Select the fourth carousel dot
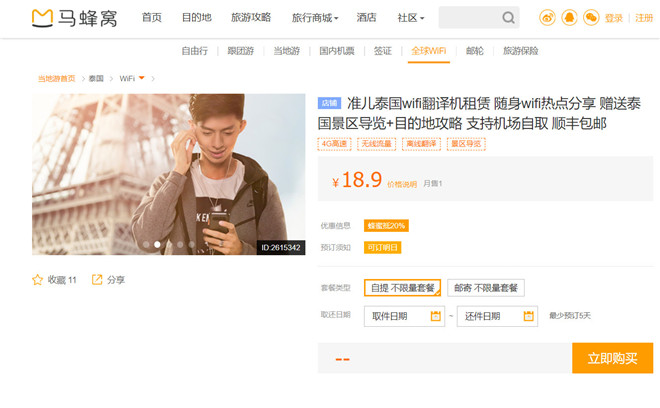660x408 pixels. tap(180, 244)
